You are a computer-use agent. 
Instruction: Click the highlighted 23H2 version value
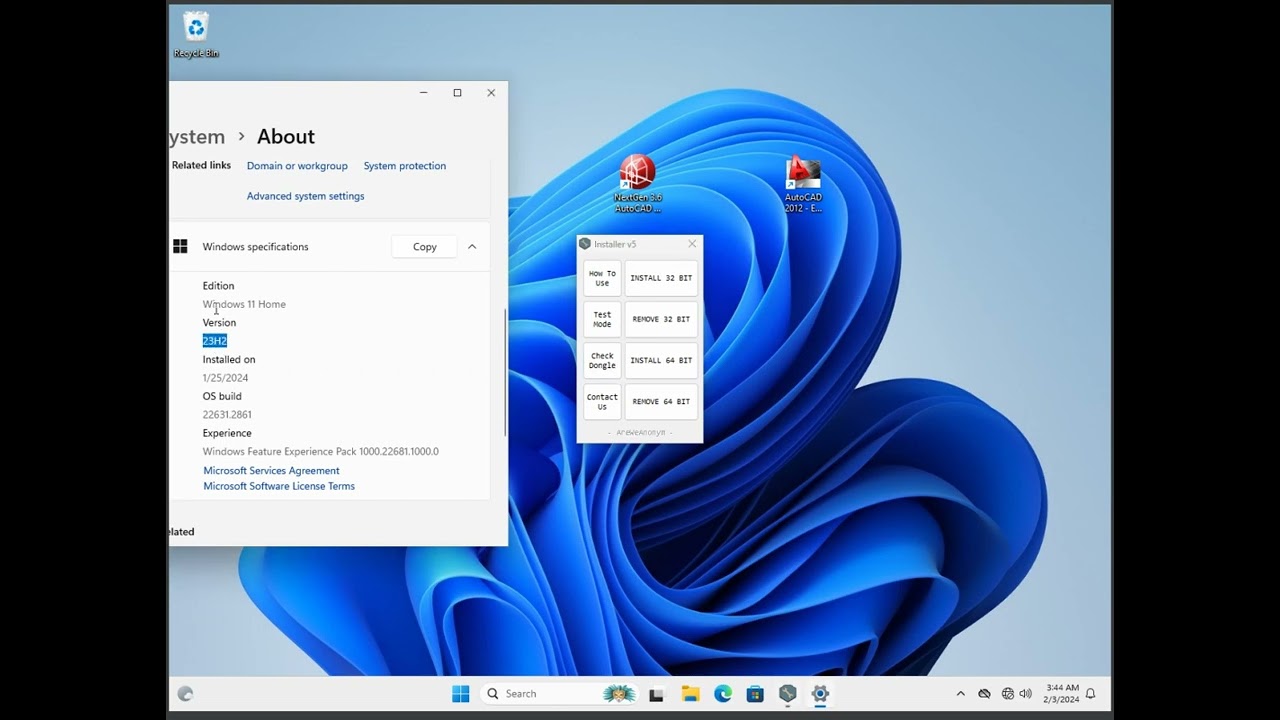pos(215,341)
